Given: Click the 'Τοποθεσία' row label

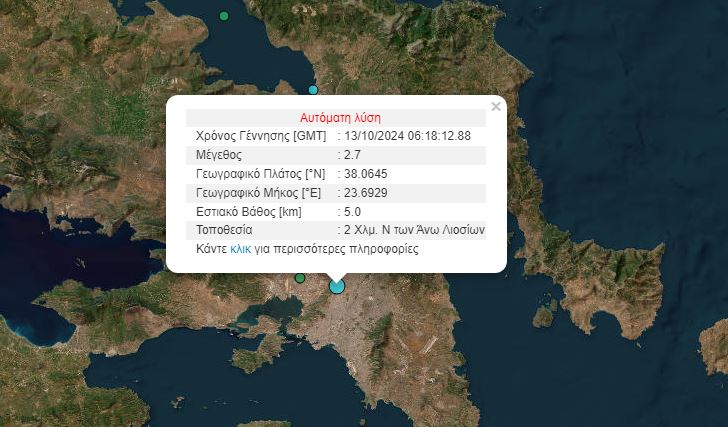Looking at the screenshot, I should point(224,230).
